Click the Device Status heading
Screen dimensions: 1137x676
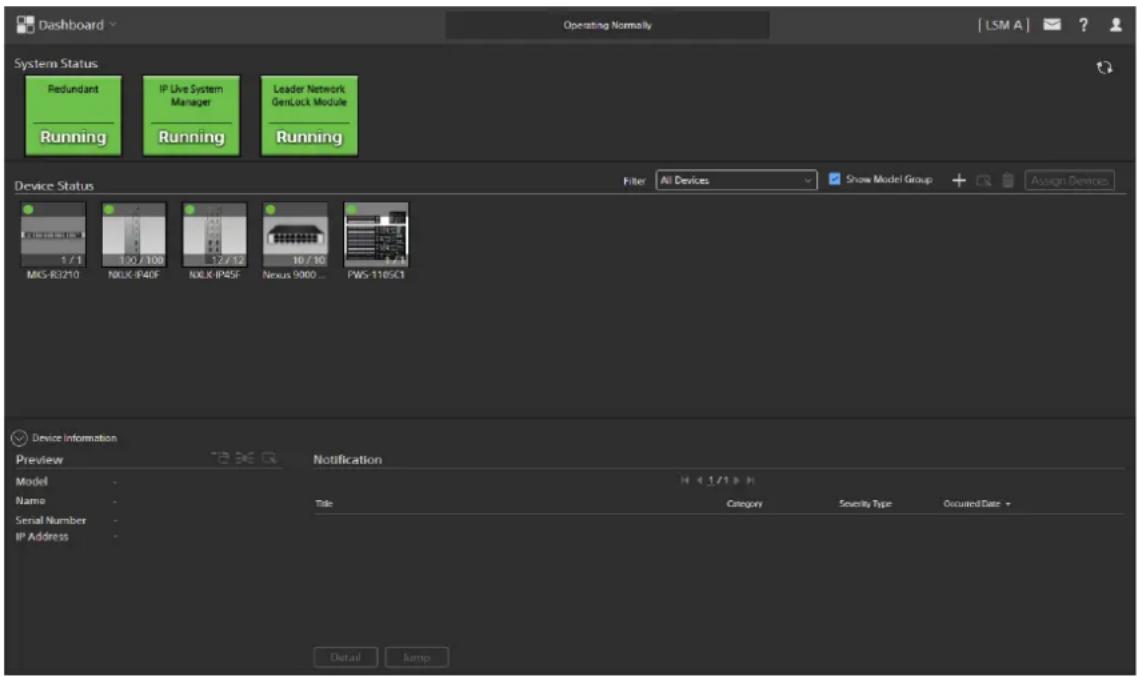[x=54, y=186]
